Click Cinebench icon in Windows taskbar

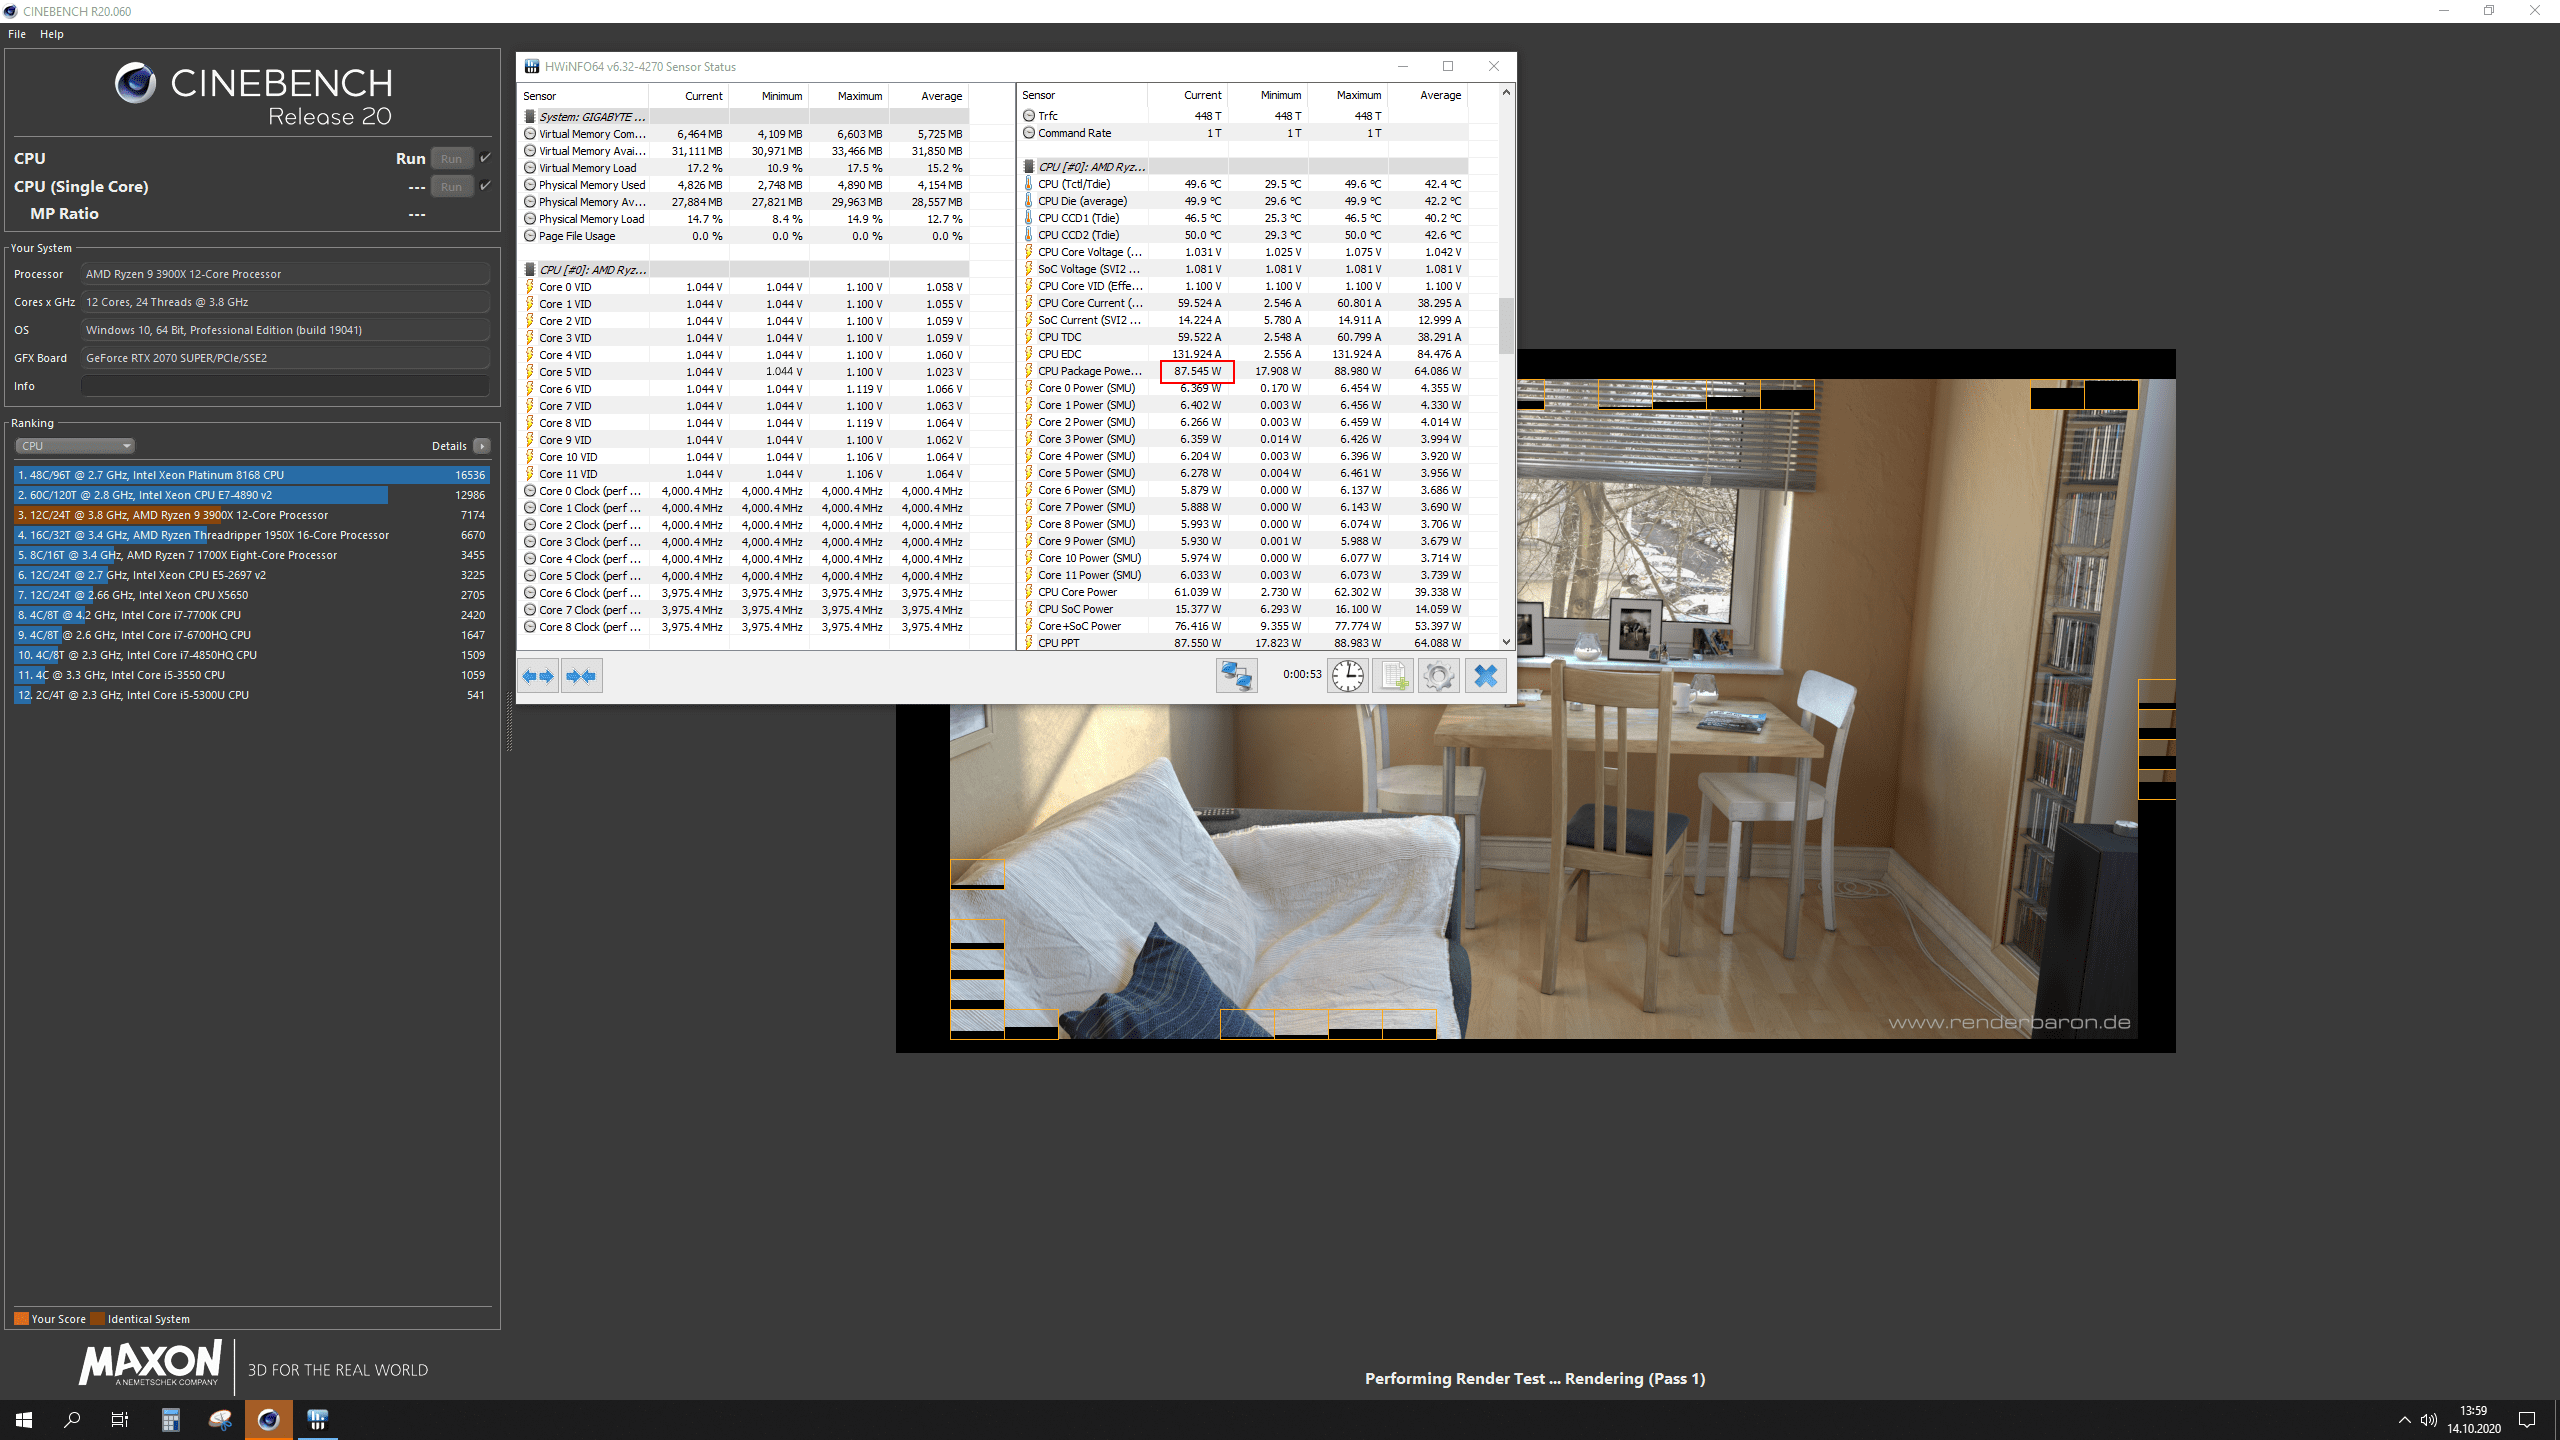[268, 1419]
